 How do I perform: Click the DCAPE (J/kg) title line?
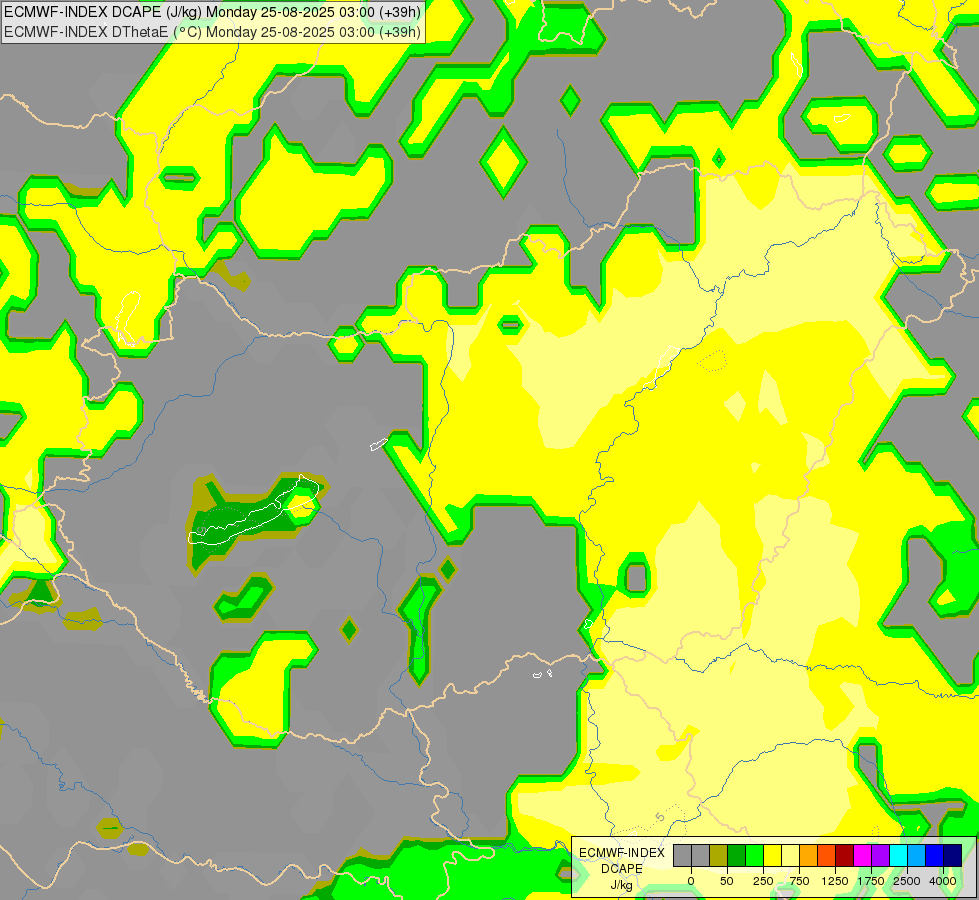(212, 12)
